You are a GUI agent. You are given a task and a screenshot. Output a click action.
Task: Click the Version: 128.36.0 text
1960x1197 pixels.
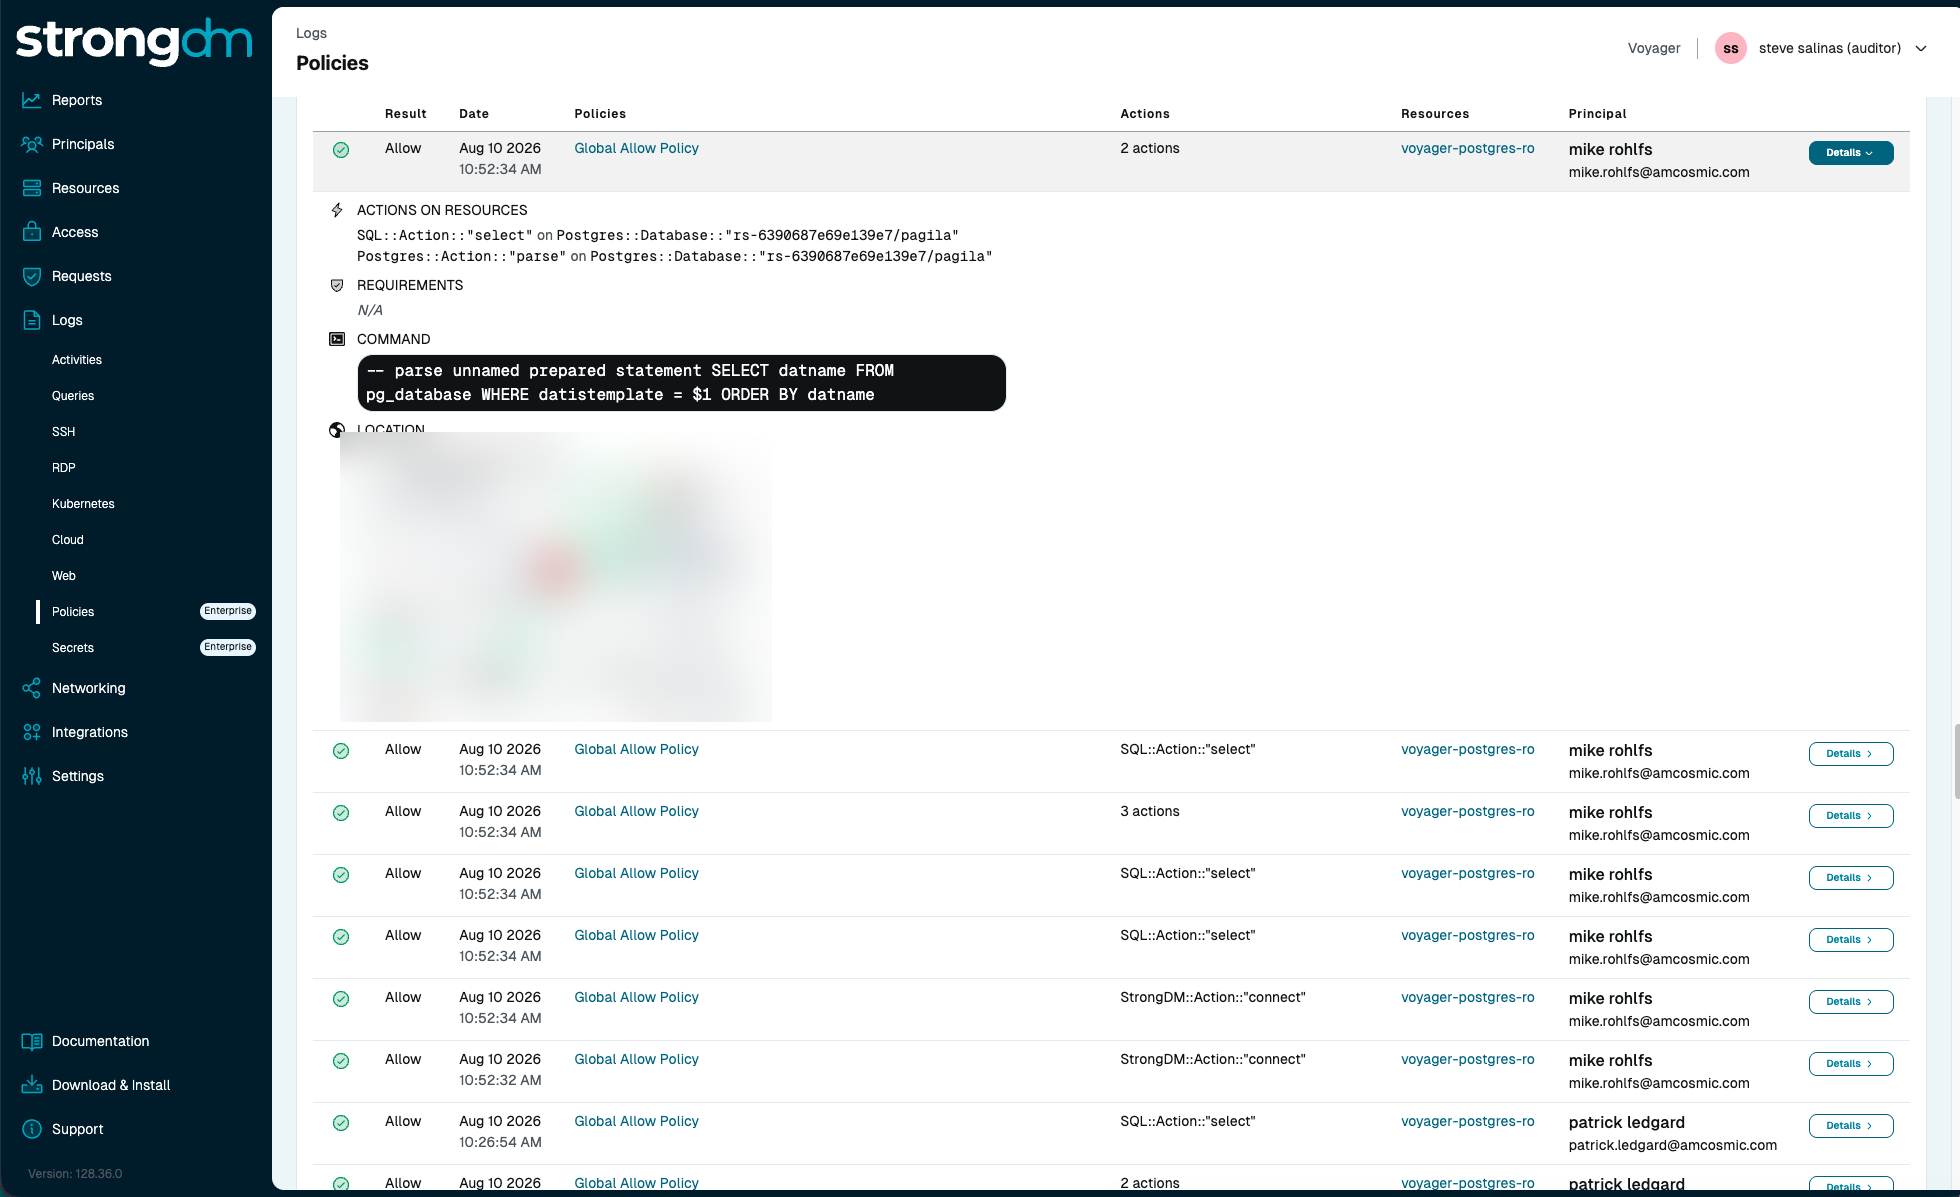coord(75,1174)
